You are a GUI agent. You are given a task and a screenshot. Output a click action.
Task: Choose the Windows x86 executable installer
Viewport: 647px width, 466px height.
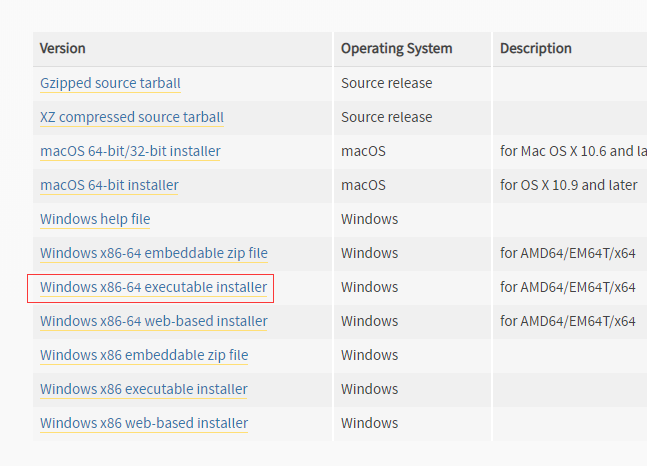[144, 389]
